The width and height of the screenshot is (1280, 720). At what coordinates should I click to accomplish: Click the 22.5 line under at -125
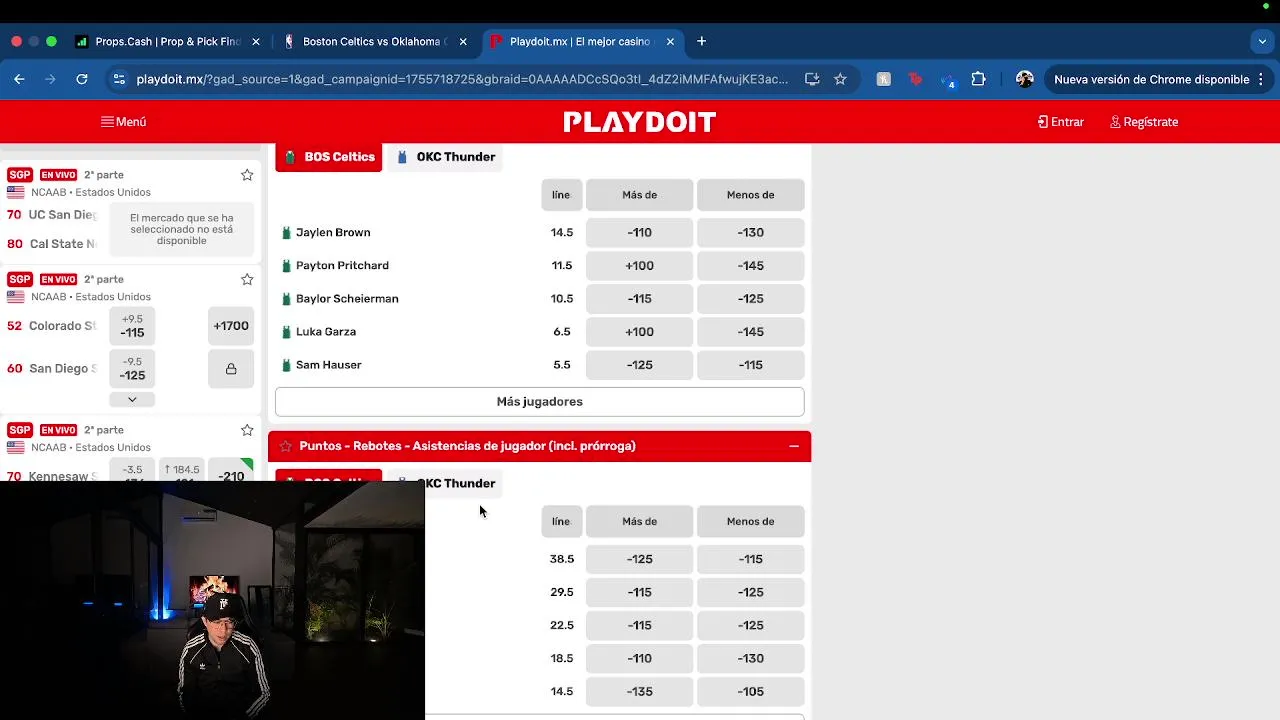pyautogui.click(x=750, y=625)
